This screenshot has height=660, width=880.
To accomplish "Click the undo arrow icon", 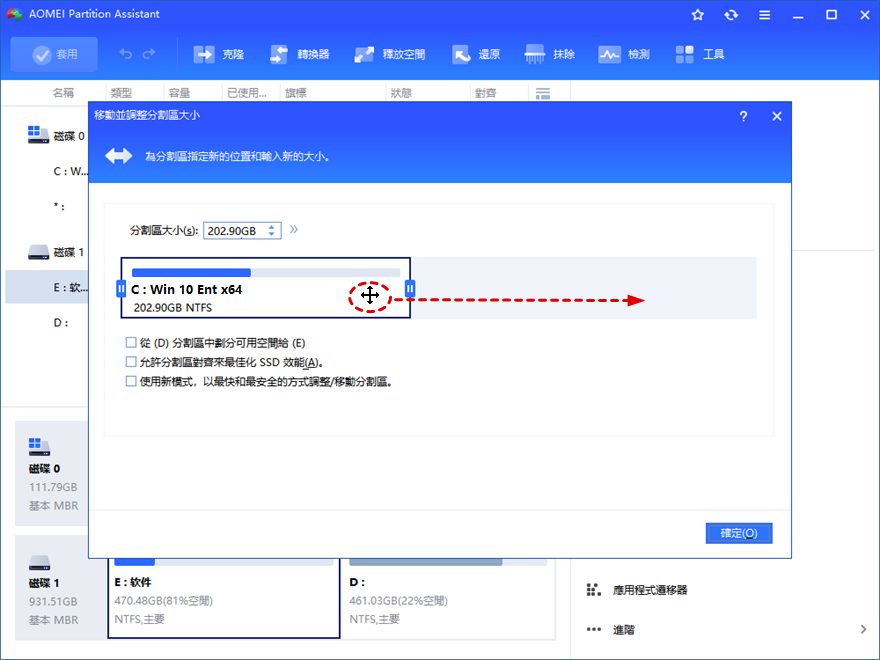I will pyautogui.click(x=126, y=54).
